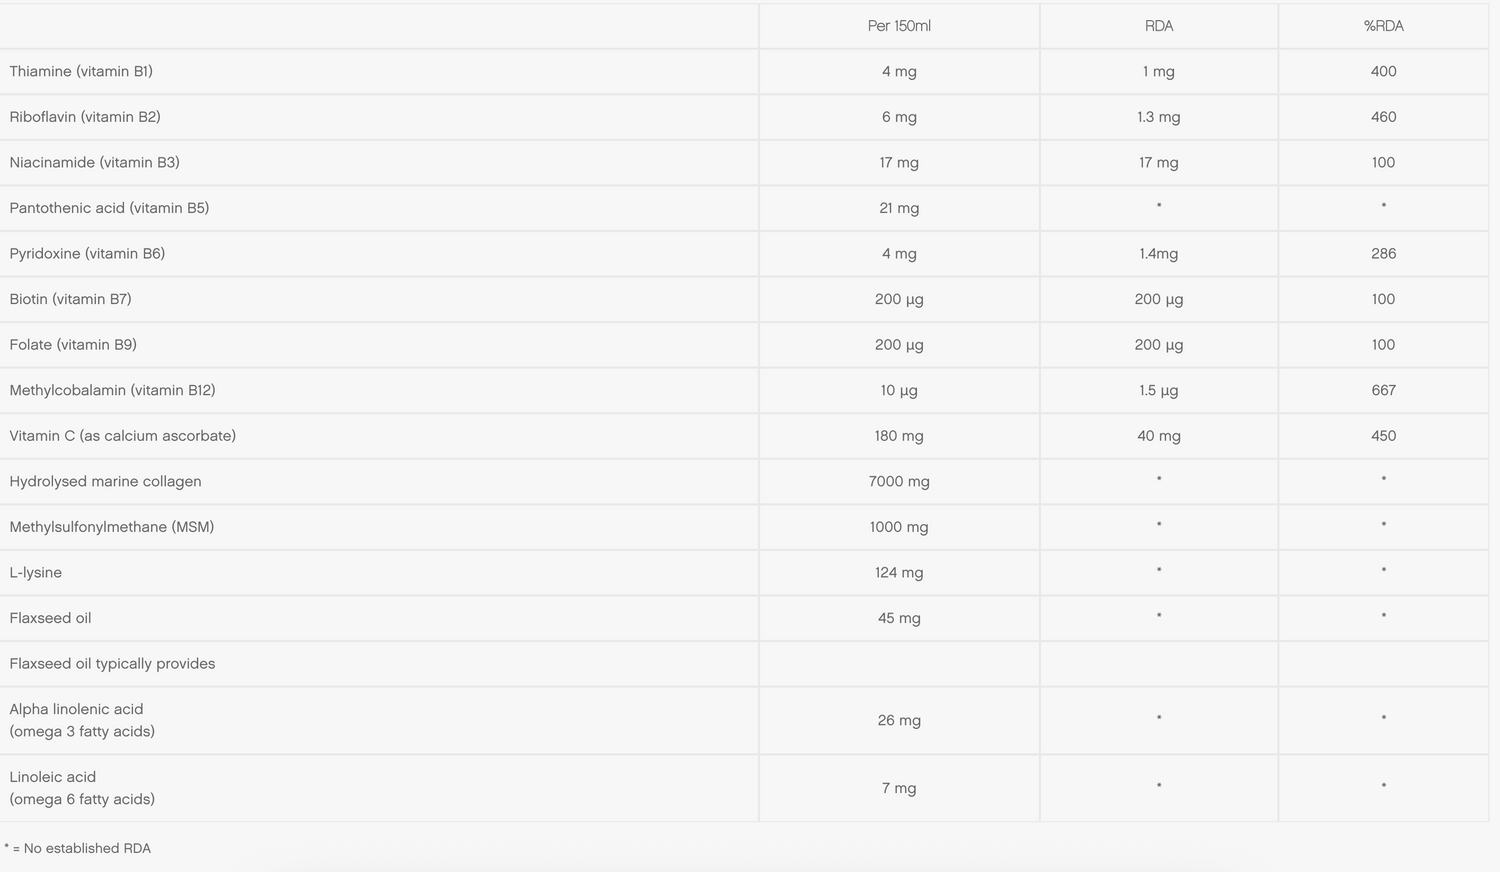Select Flaxseed oil typically provides text

(x=112, y=664)
